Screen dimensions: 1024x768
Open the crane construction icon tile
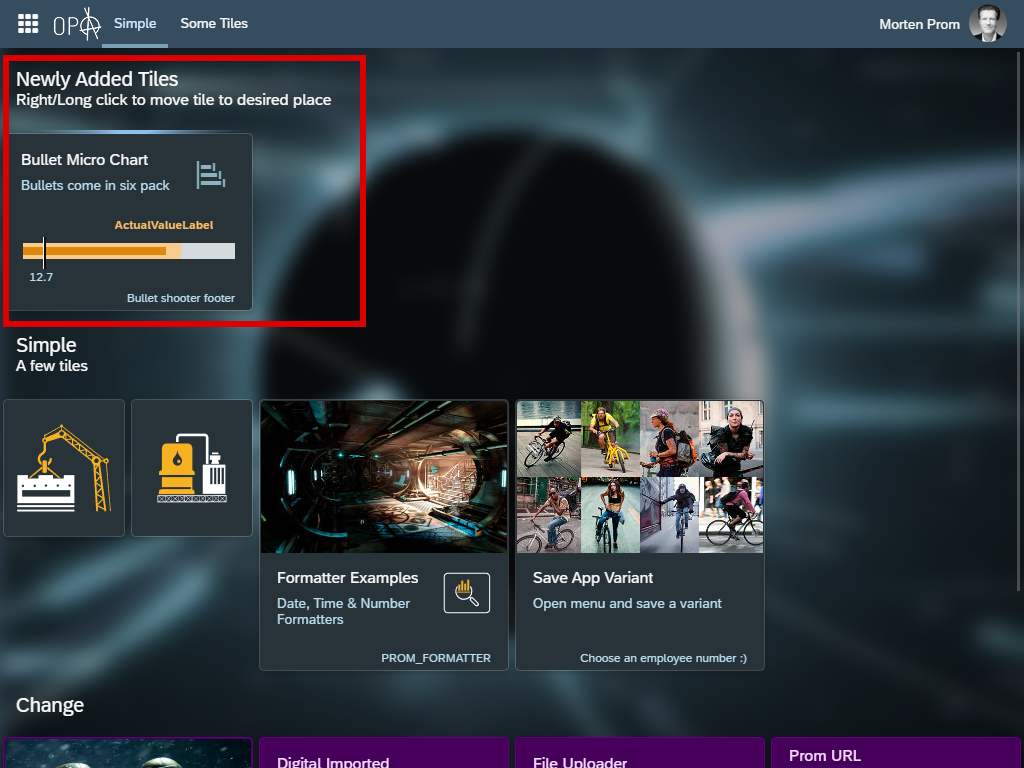[x=64, y=468]
